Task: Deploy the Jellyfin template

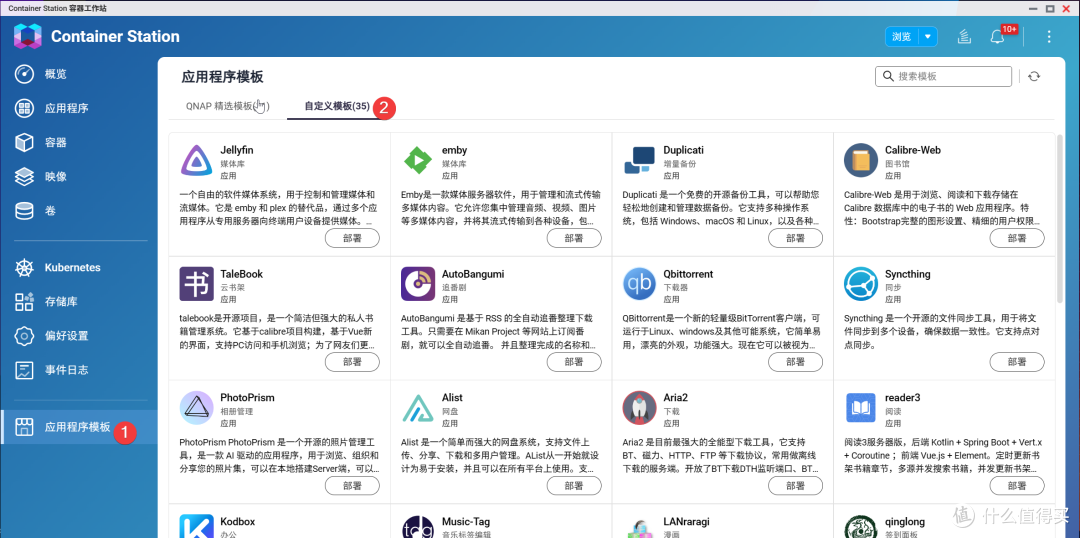Action: coord(352,238)
